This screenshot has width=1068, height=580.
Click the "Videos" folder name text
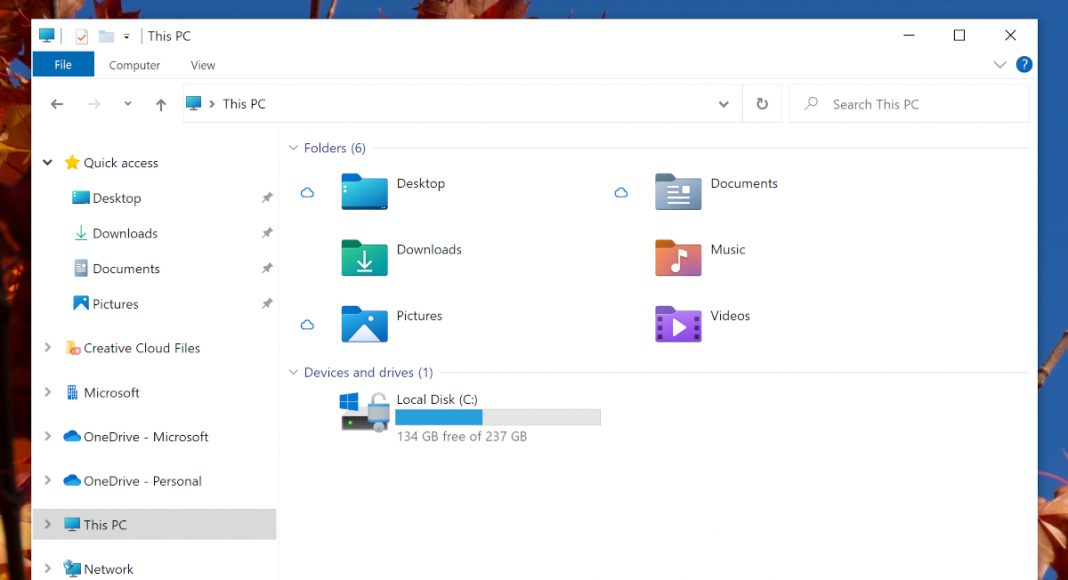tap(730, 316)
